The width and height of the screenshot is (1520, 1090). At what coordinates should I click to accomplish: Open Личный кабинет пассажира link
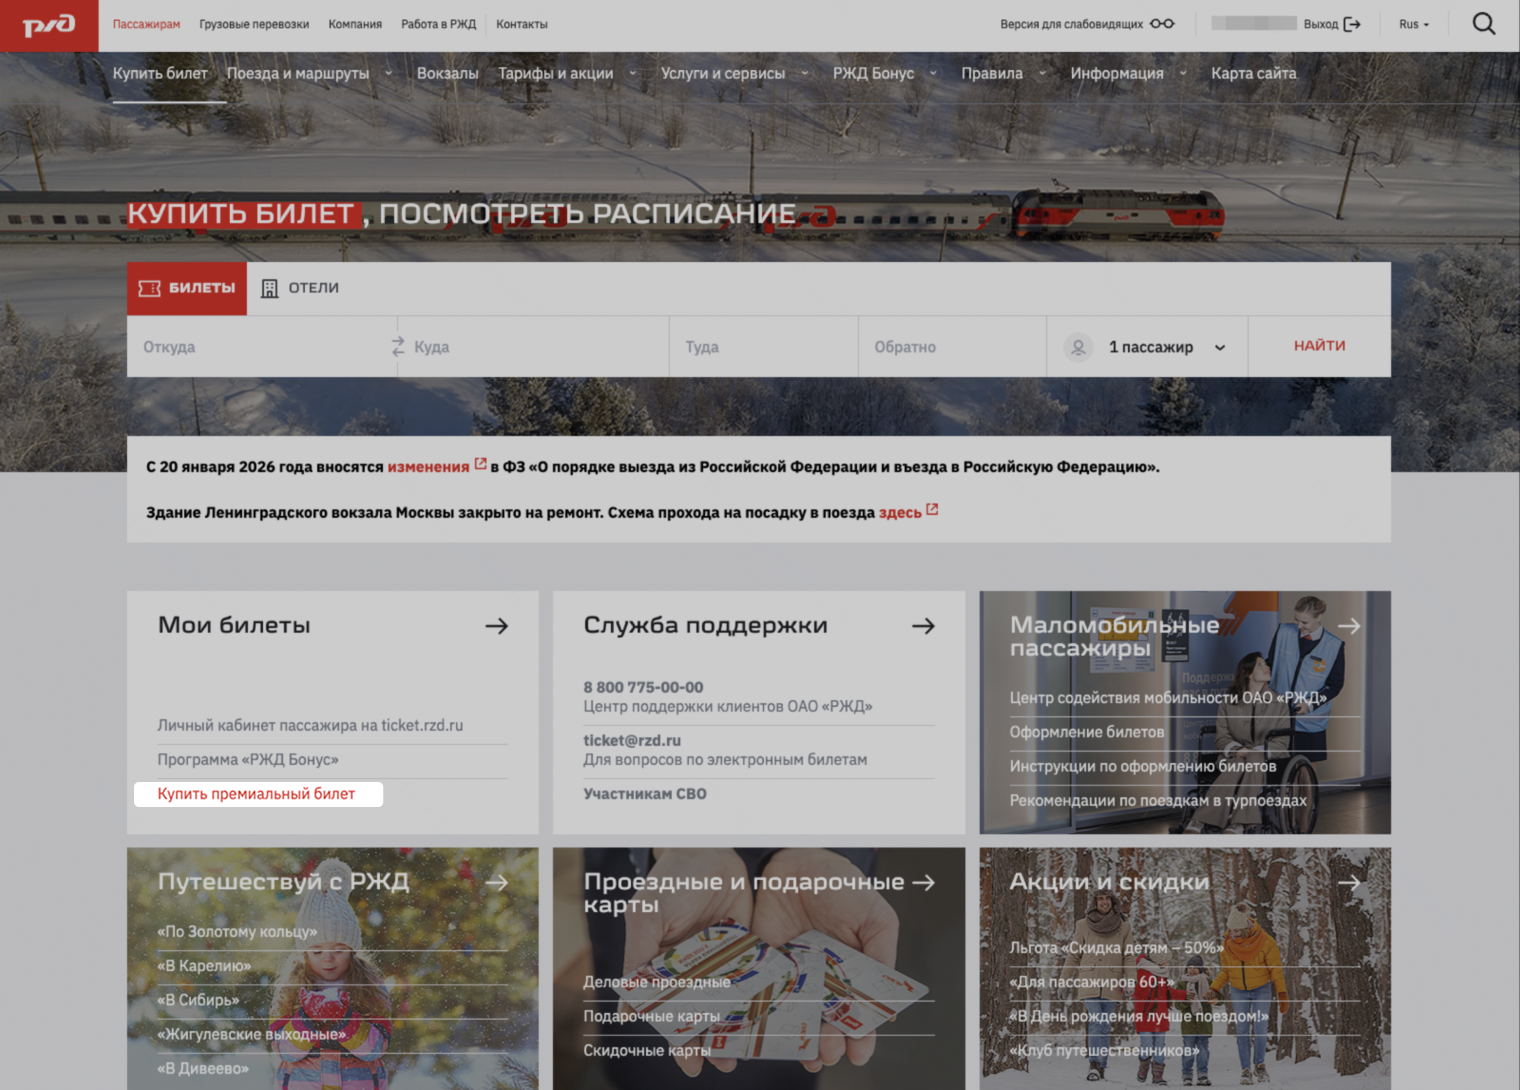pos(310,726)
